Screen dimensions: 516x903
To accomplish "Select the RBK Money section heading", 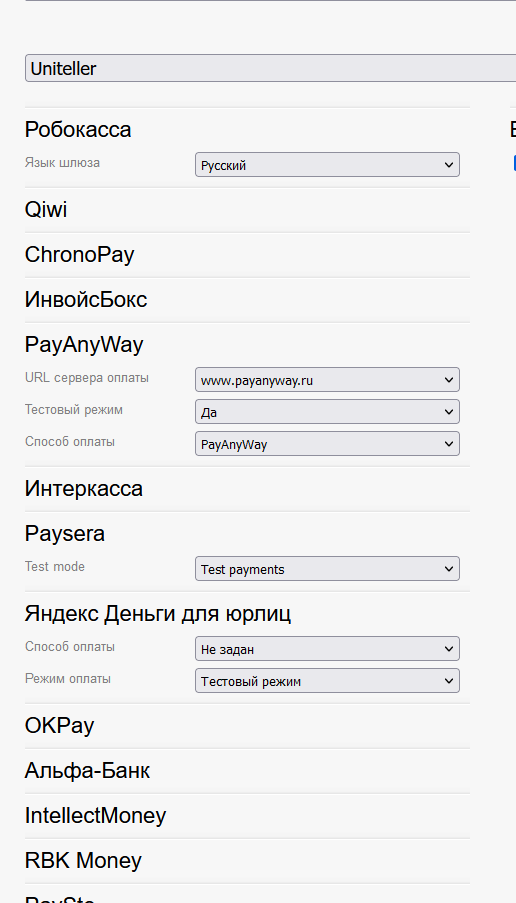I will pos(83,860).
